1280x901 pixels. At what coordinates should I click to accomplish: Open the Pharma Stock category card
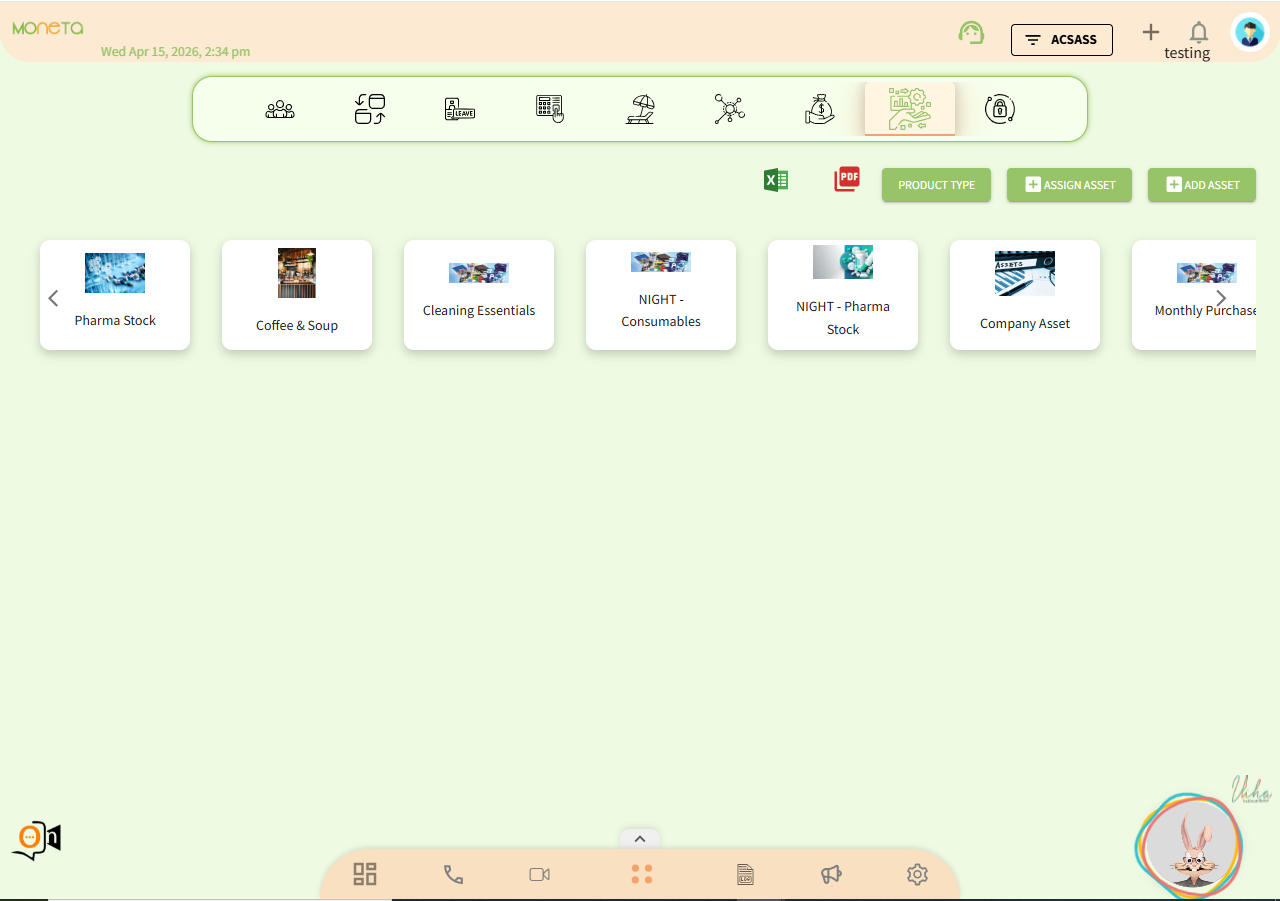tap(115, 295)
